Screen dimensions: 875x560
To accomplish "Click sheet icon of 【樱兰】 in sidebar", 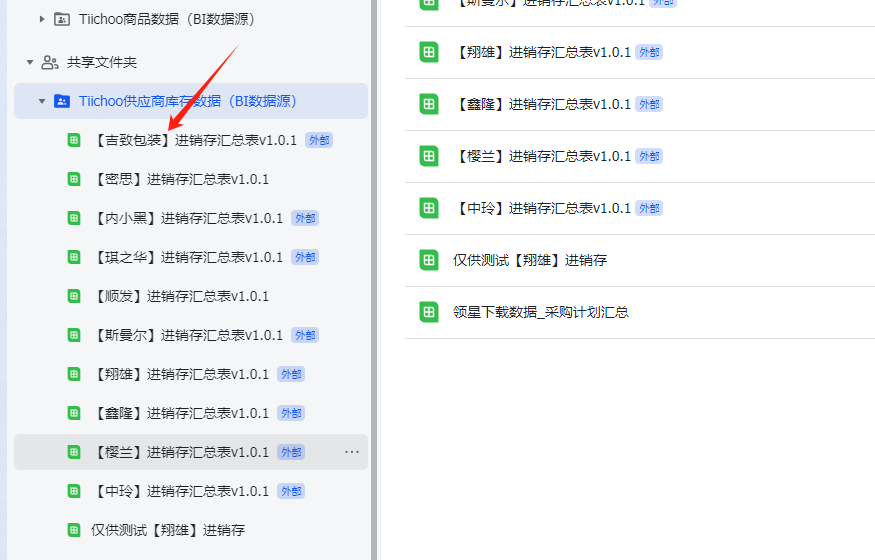I will click(x=74, y=452).
